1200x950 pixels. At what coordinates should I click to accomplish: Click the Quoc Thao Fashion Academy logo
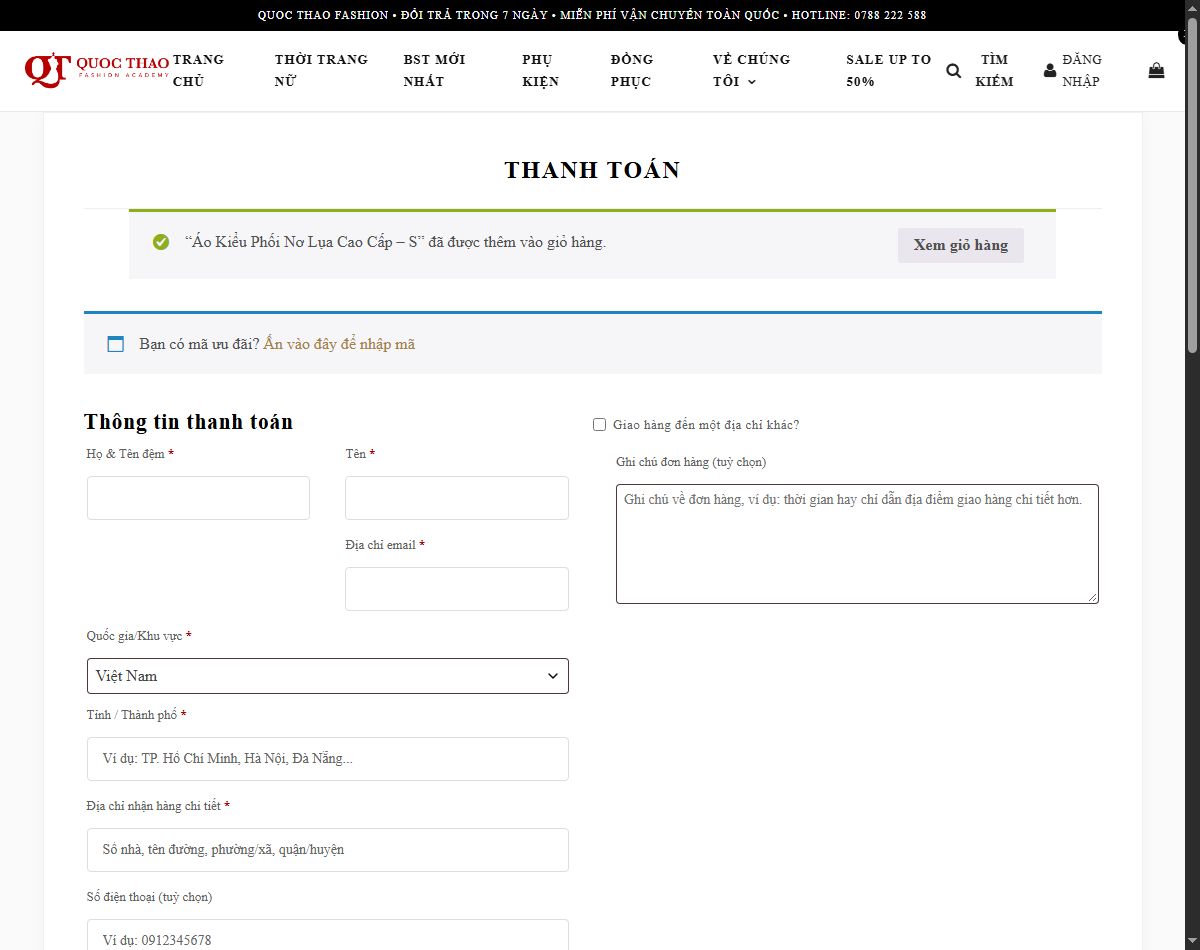(97, 70)
